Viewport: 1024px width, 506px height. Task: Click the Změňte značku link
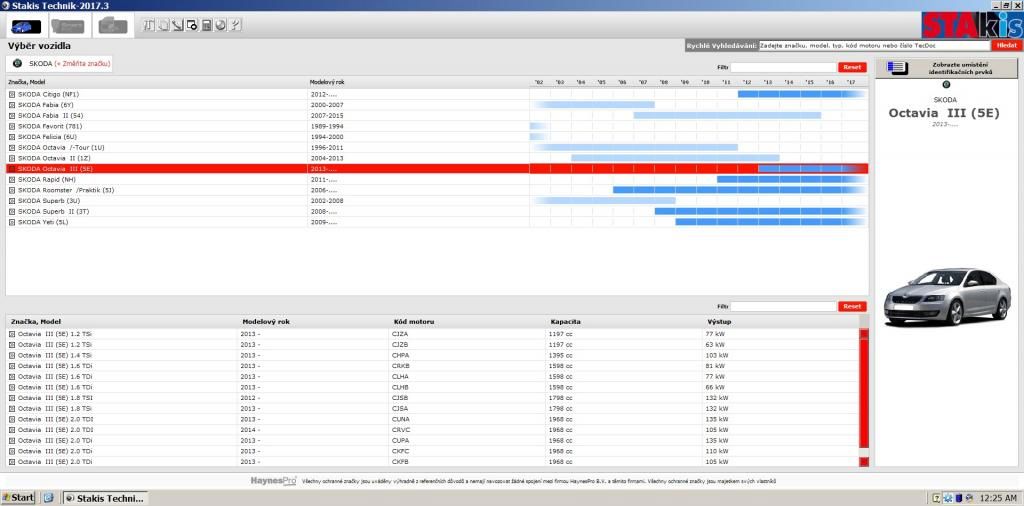point(84,63)
